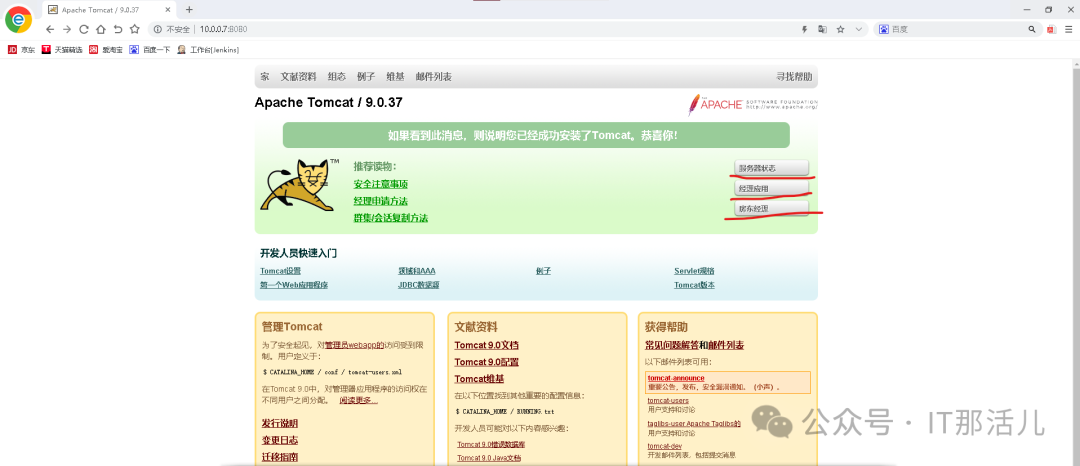Open 例子 link in developer quick start
The height and width of the screenshot is (466, 1080).
click(543, 271)
